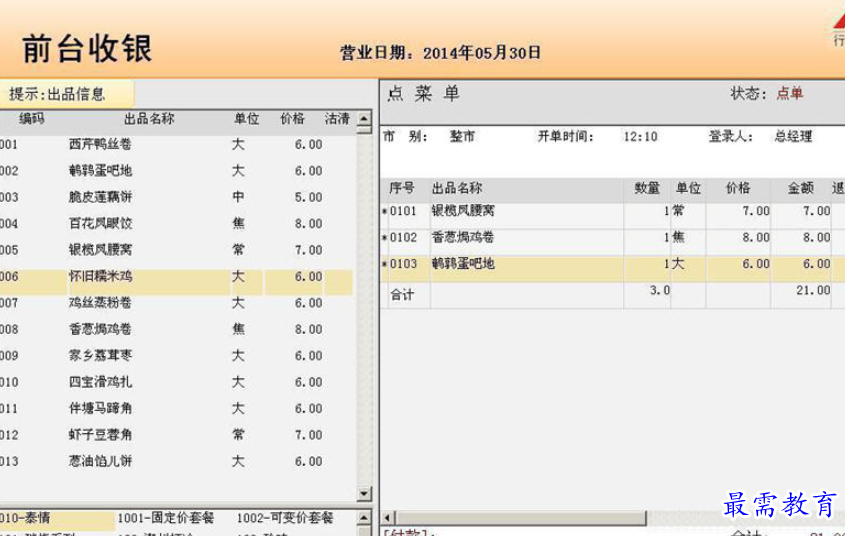Select product 009 家乡荔茸枣
The width and height of the screenshot is (845, 536).
point(177,356)
